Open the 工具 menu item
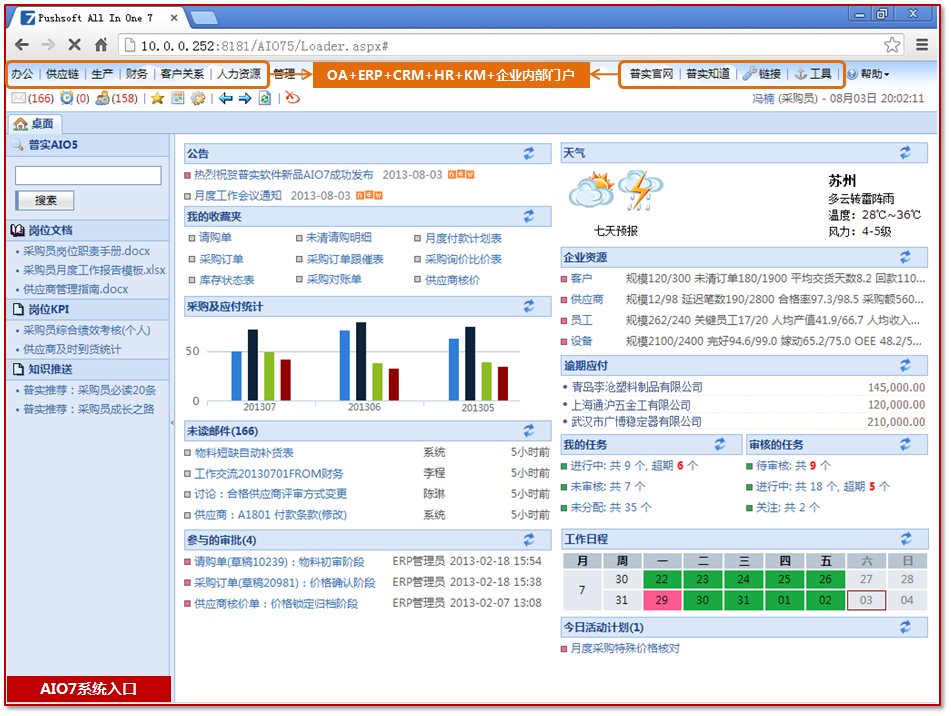Screen dimensions: 951x716 (813, 74)
